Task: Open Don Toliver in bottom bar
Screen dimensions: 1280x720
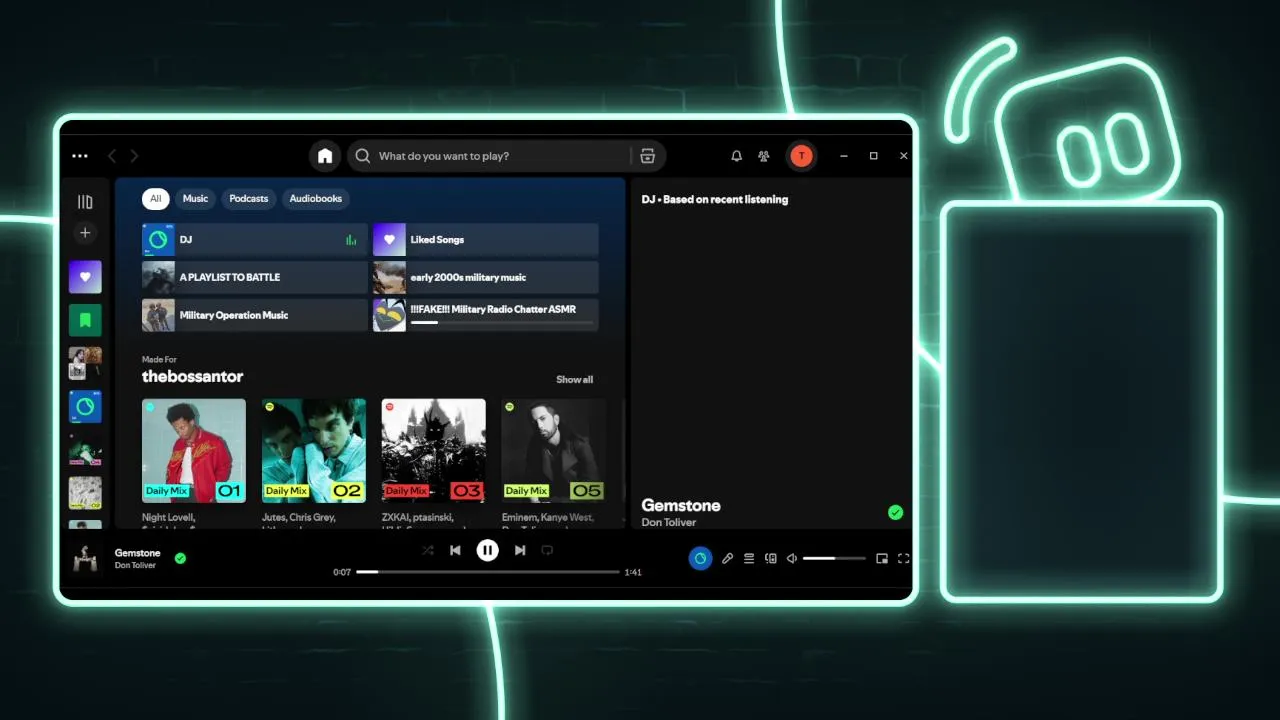Action: click(x=134, y=566)
